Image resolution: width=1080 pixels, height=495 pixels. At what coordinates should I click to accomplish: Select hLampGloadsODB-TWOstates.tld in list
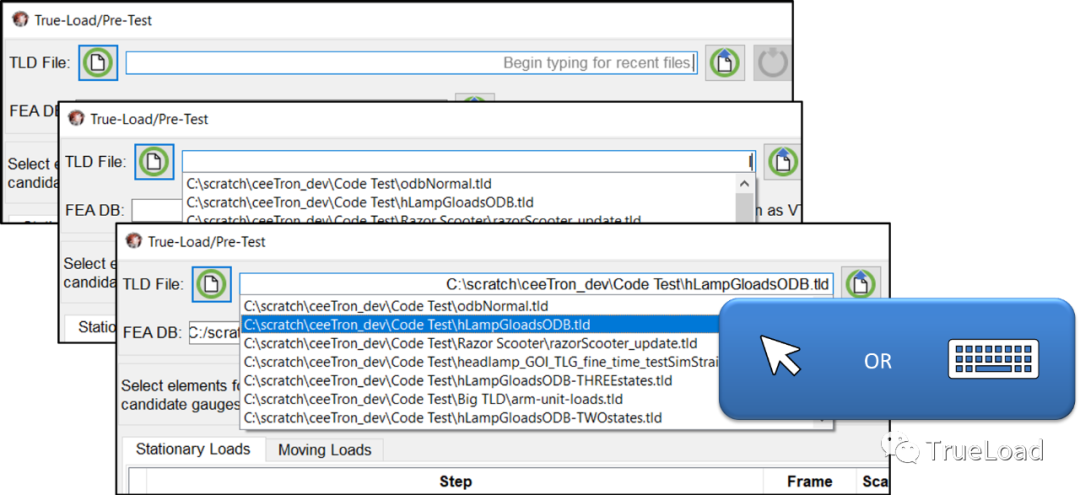click(479, 417)
